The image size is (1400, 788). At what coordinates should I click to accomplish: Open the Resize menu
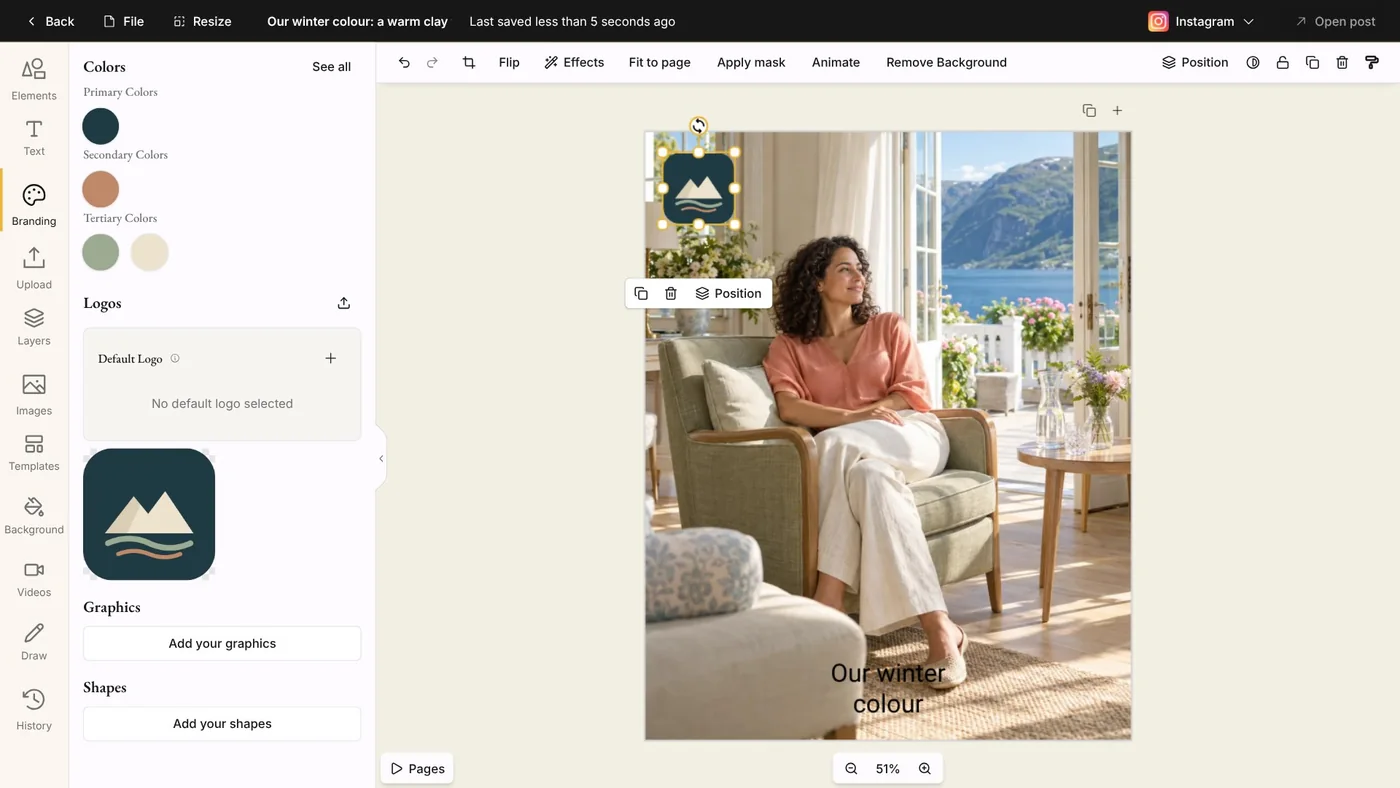(x=202, y=21)
